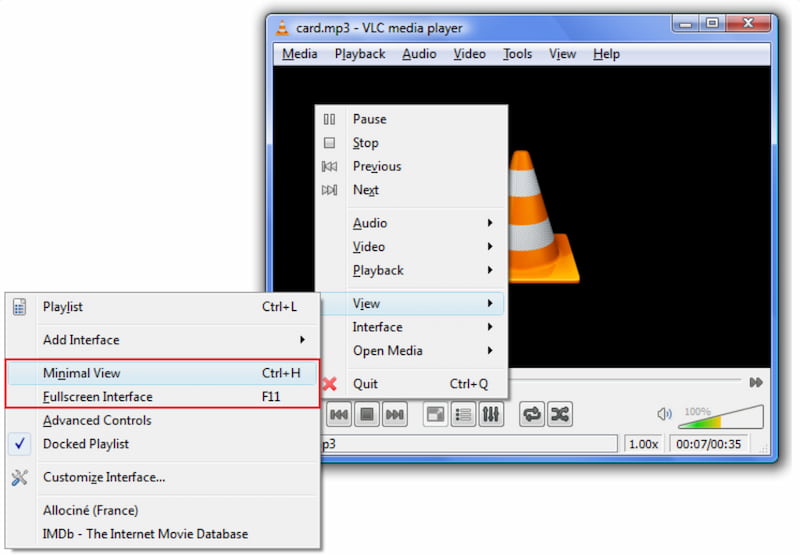This screenshot has width=800, height=555.
Task: Select Next in the context menu
Action: click(x=411, y=190)
